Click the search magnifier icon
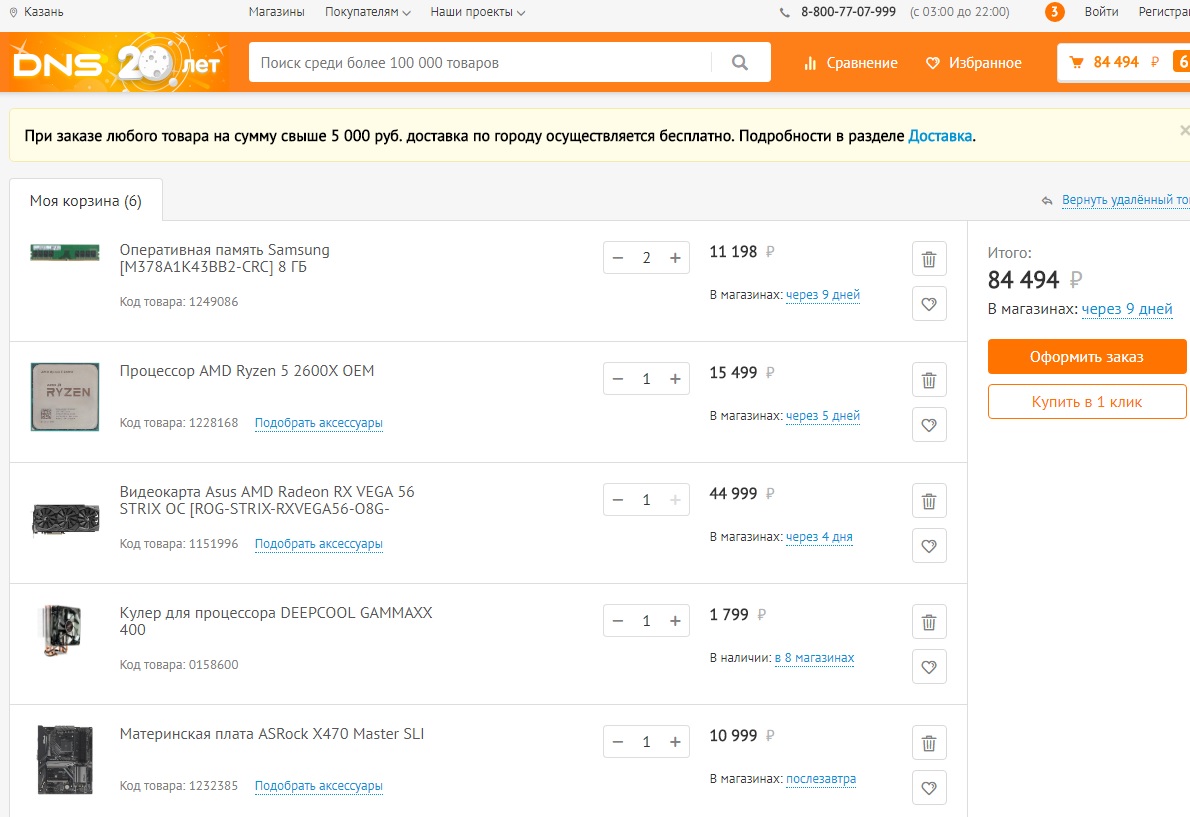This screenshot has height=817, width=1190. pos(740,62)
